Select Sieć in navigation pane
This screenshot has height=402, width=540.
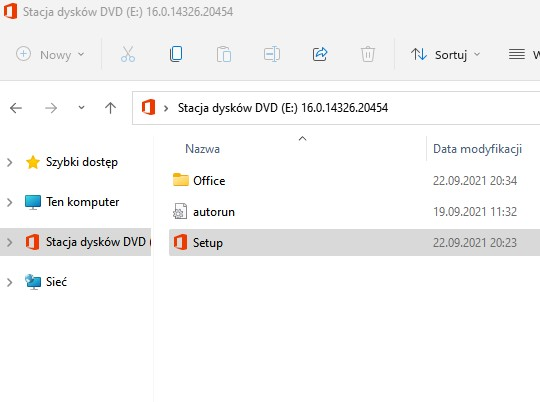pyautogui.click(x=56, y=282)
